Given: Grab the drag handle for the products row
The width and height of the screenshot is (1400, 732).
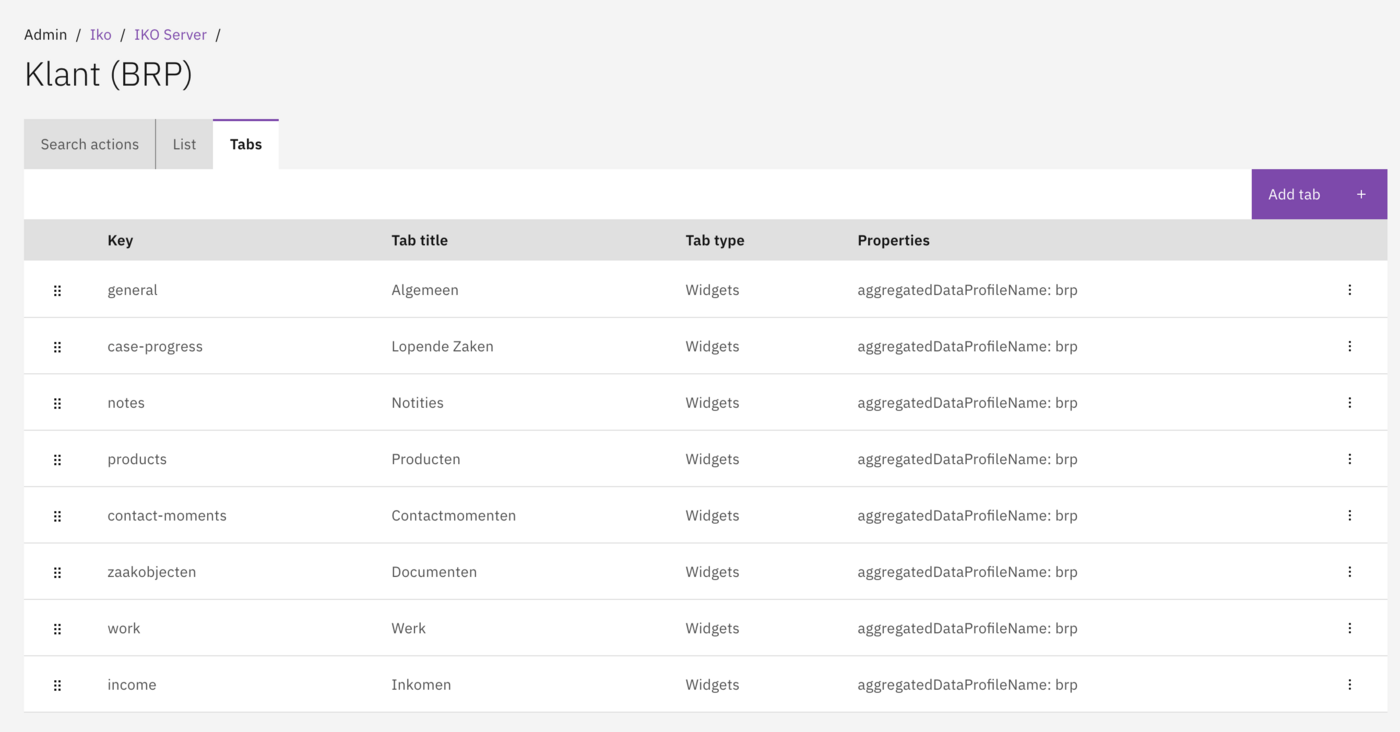Looking at the screenshot, I should tap(57, 460).
